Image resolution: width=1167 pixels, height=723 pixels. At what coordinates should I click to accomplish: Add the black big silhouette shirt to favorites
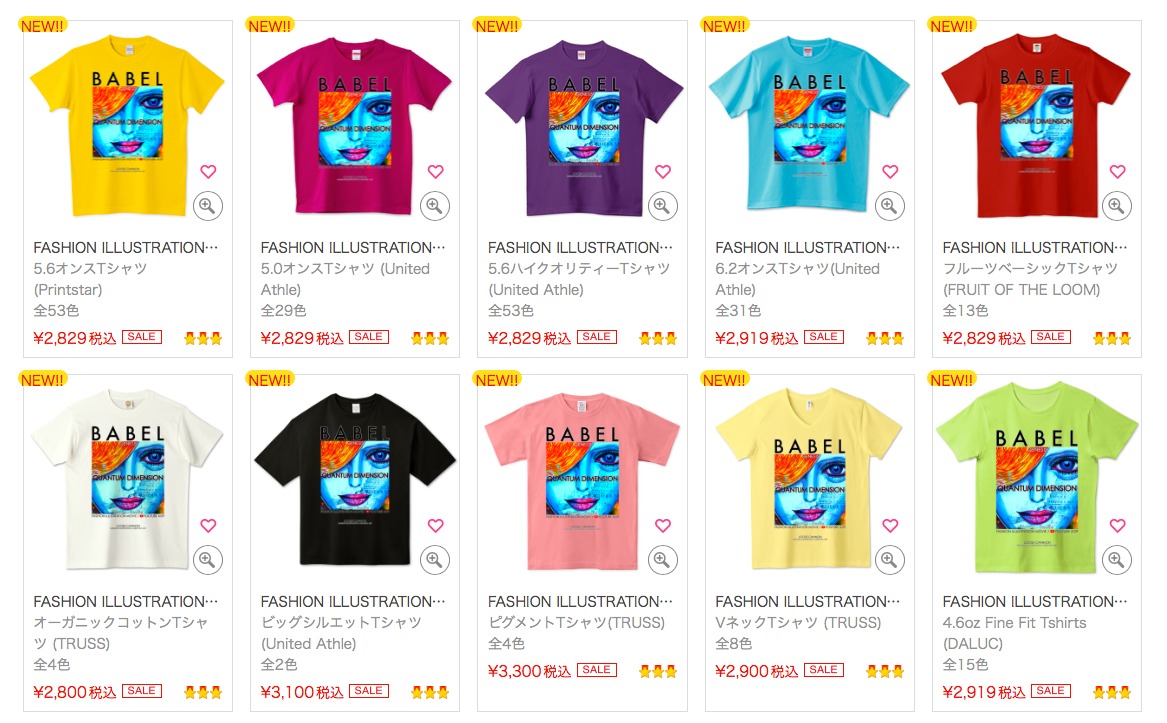point(435,525)
